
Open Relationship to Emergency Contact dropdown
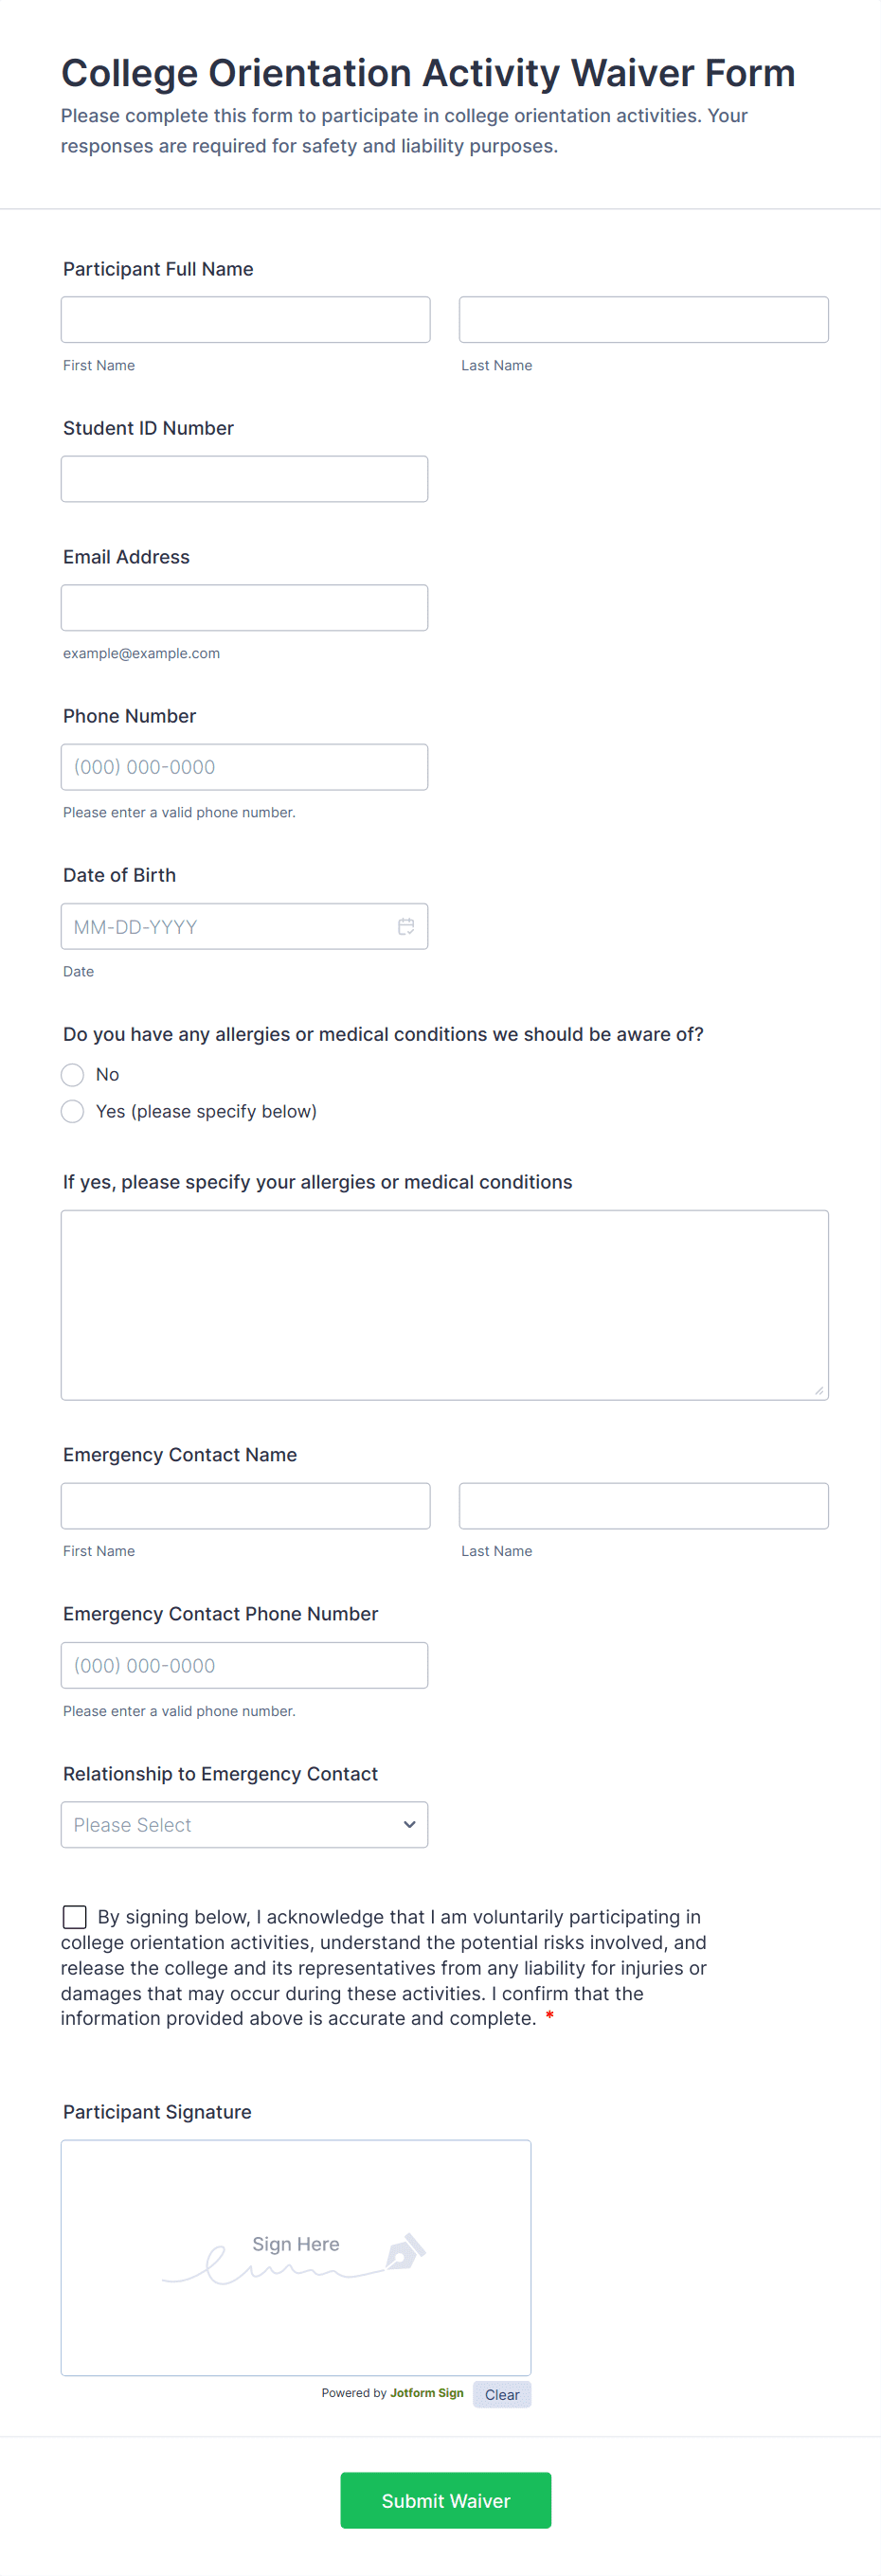click(x=243, y=1824)
